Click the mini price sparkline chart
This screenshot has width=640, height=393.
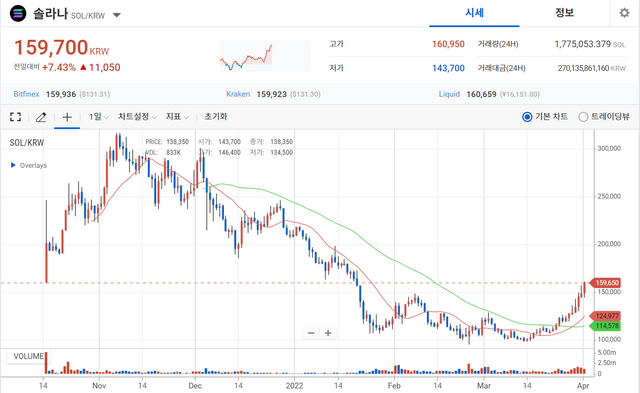(264, 56)
